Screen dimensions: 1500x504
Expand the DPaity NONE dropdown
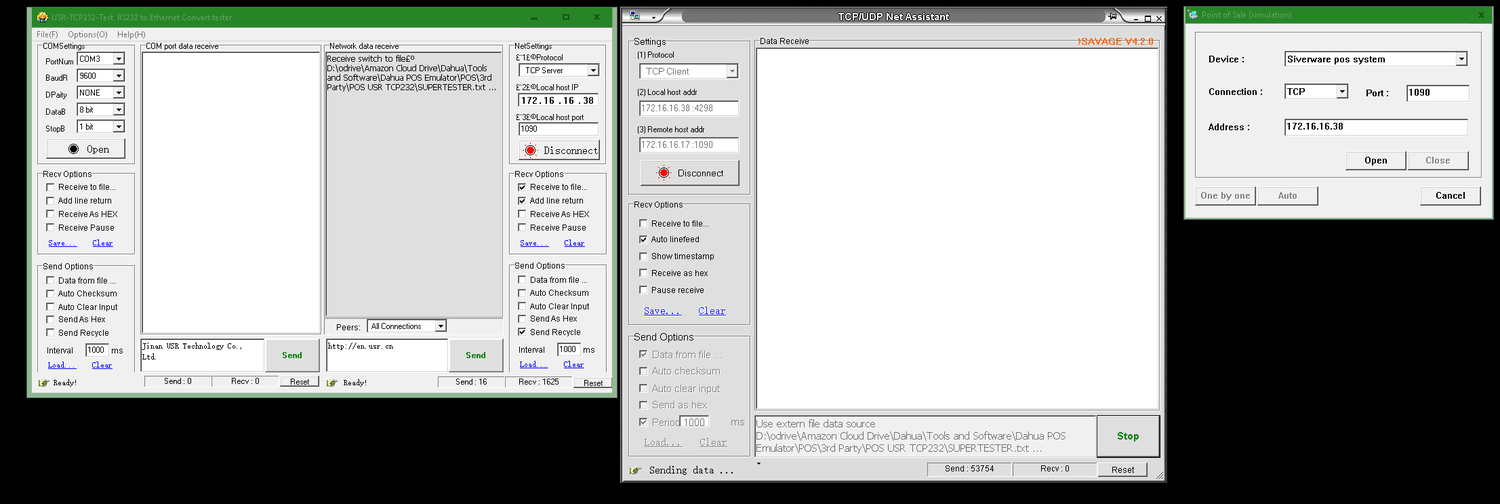pyautogui.click(x=119, y=93)
